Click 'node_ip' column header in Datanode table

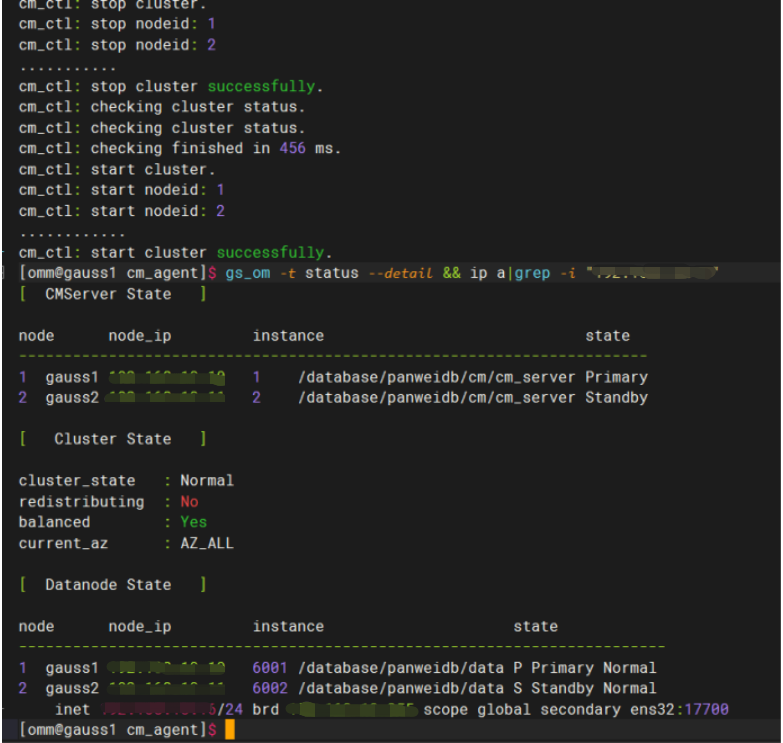(x=140, y=626)
